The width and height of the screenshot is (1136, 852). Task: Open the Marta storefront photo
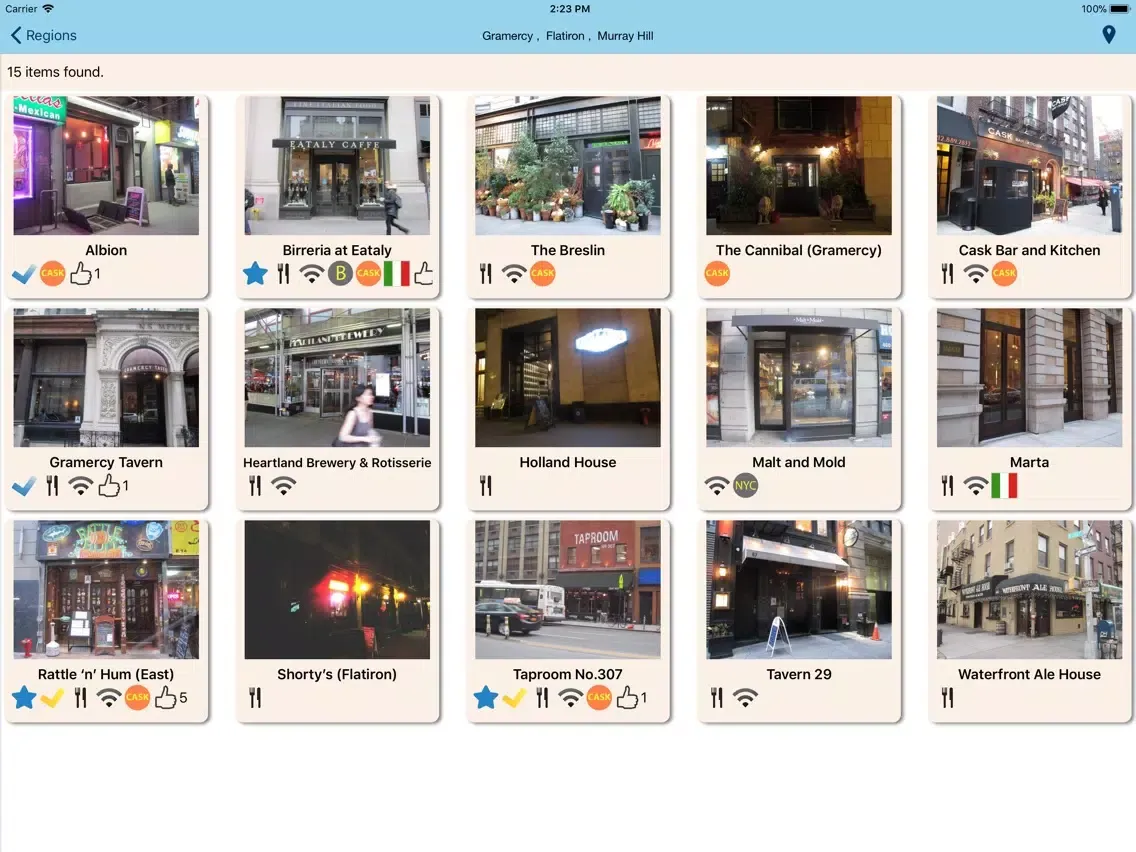click(1030, 377)
